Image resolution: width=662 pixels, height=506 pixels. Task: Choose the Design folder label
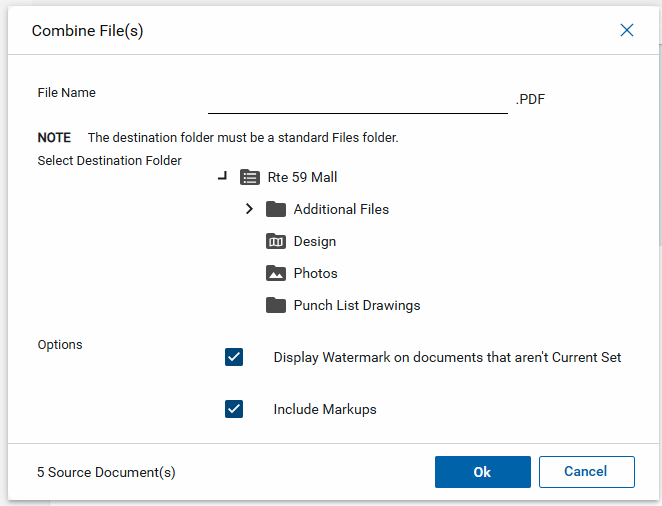point(314,241)
